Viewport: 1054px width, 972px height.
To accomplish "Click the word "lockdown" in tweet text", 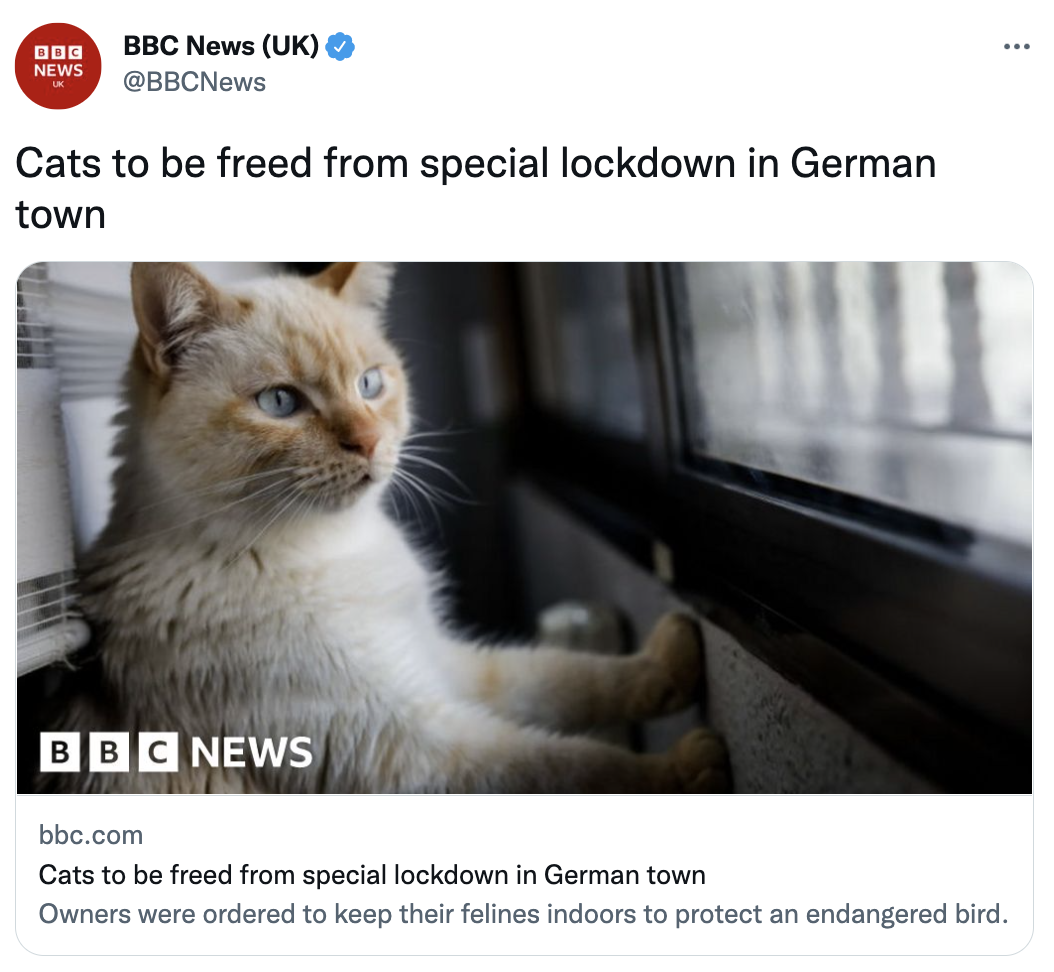I will coord(648,163).
